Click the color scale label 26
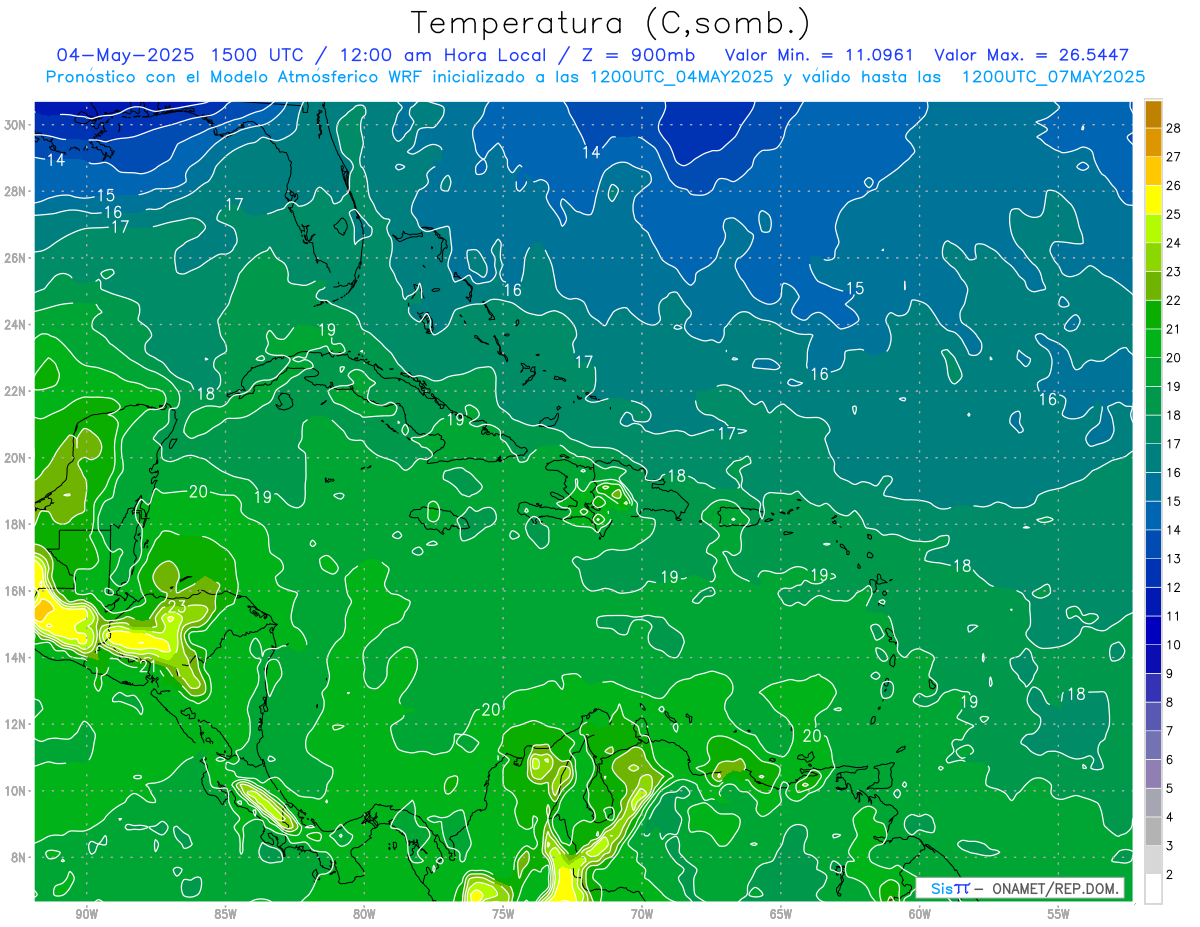Screen dimensions: 1200x927 (1175, 185)
